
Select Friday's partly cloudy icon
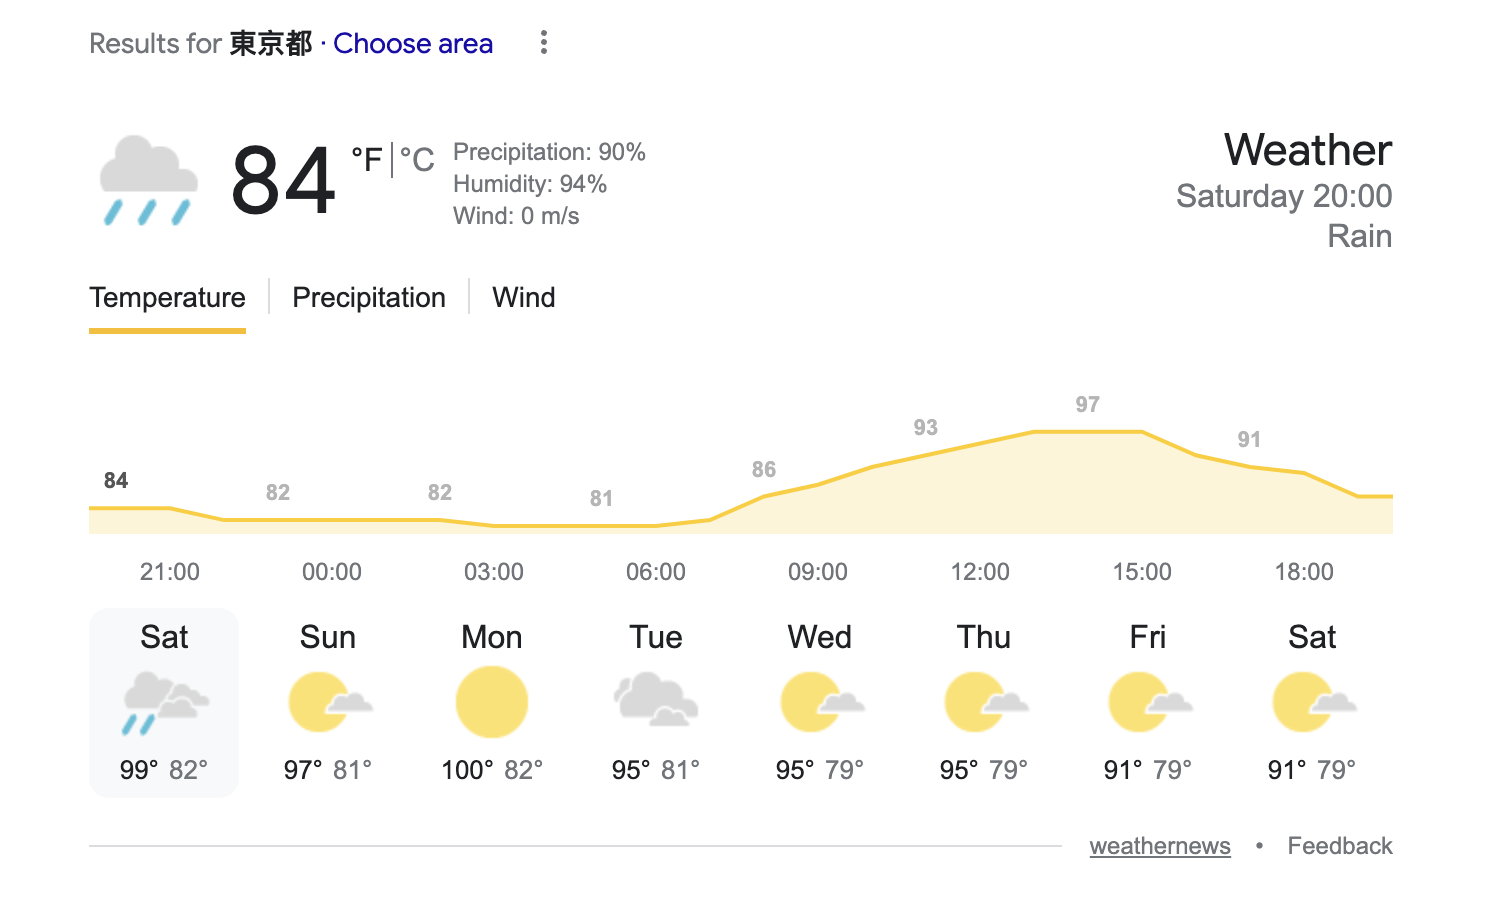coord(1148,703)
